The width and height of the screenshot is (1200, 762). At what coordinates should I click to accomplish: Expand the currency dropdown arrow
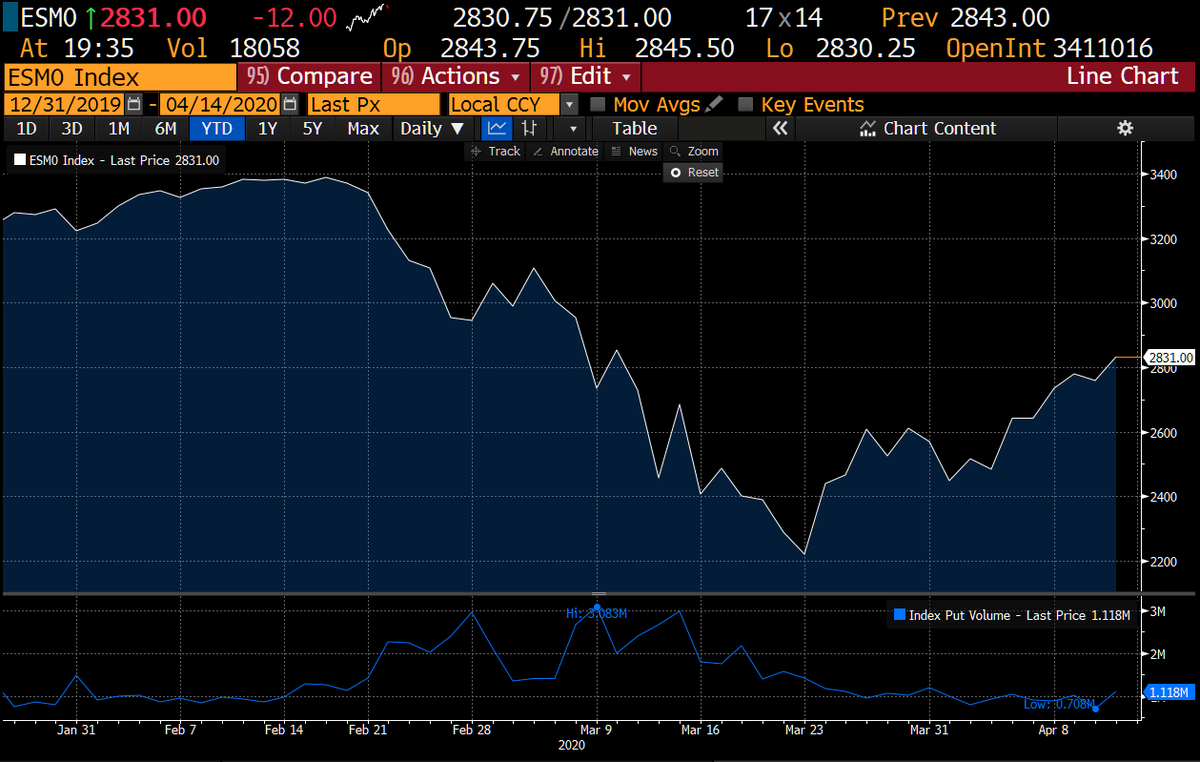[569, 104]
